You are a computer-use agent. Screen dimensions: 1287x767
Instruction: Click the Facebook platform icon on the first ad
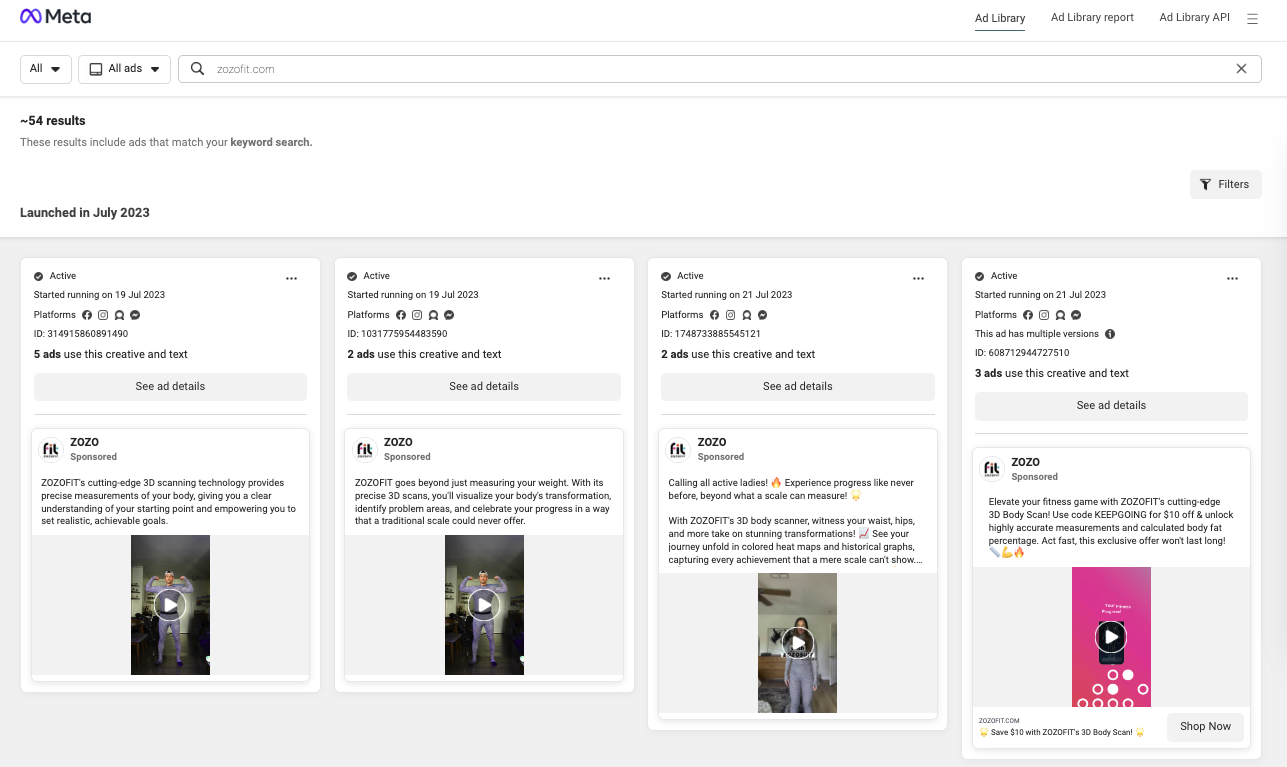tap(87, 314)
